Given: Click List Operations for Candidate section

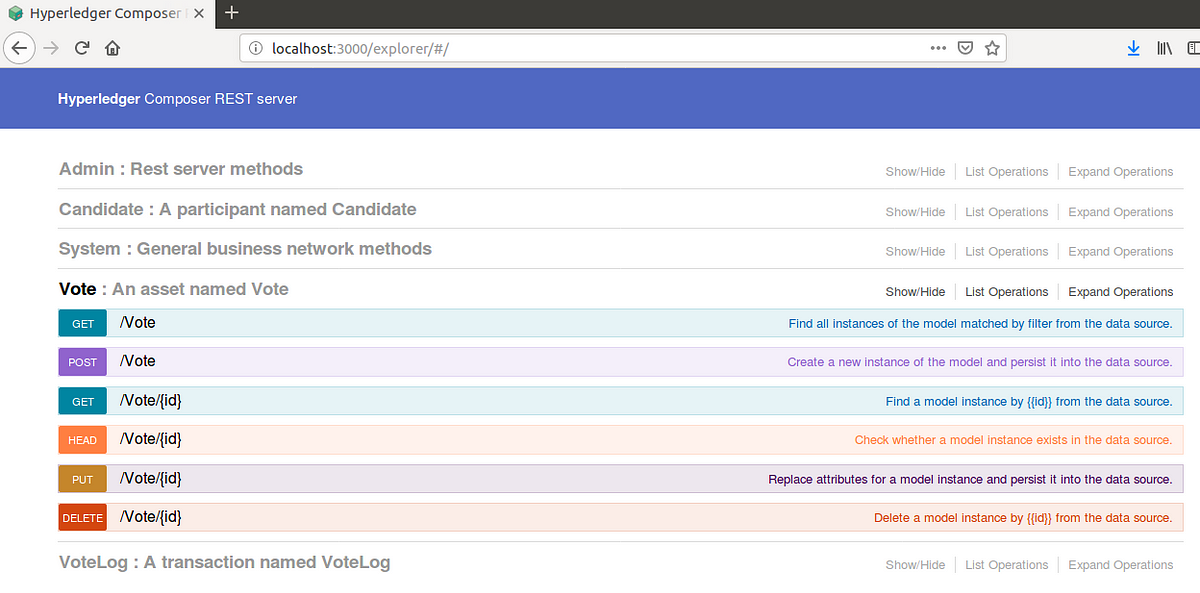Looking at the screenshot, I should (x=1006, y=212).
